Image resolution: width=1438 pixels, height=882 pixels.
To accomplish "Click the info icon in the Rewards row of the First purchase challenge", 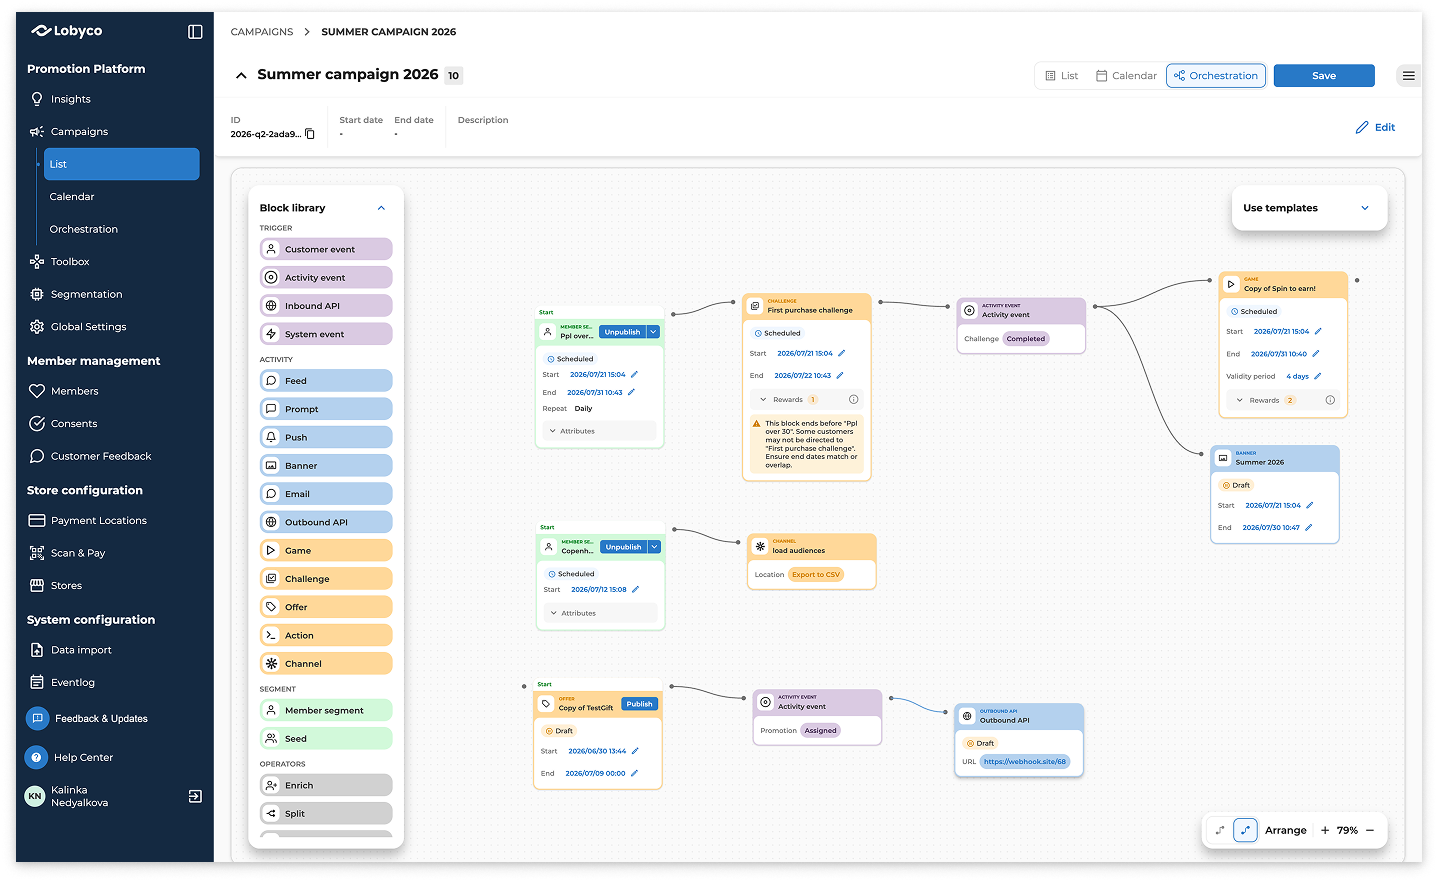I will 853,399.
